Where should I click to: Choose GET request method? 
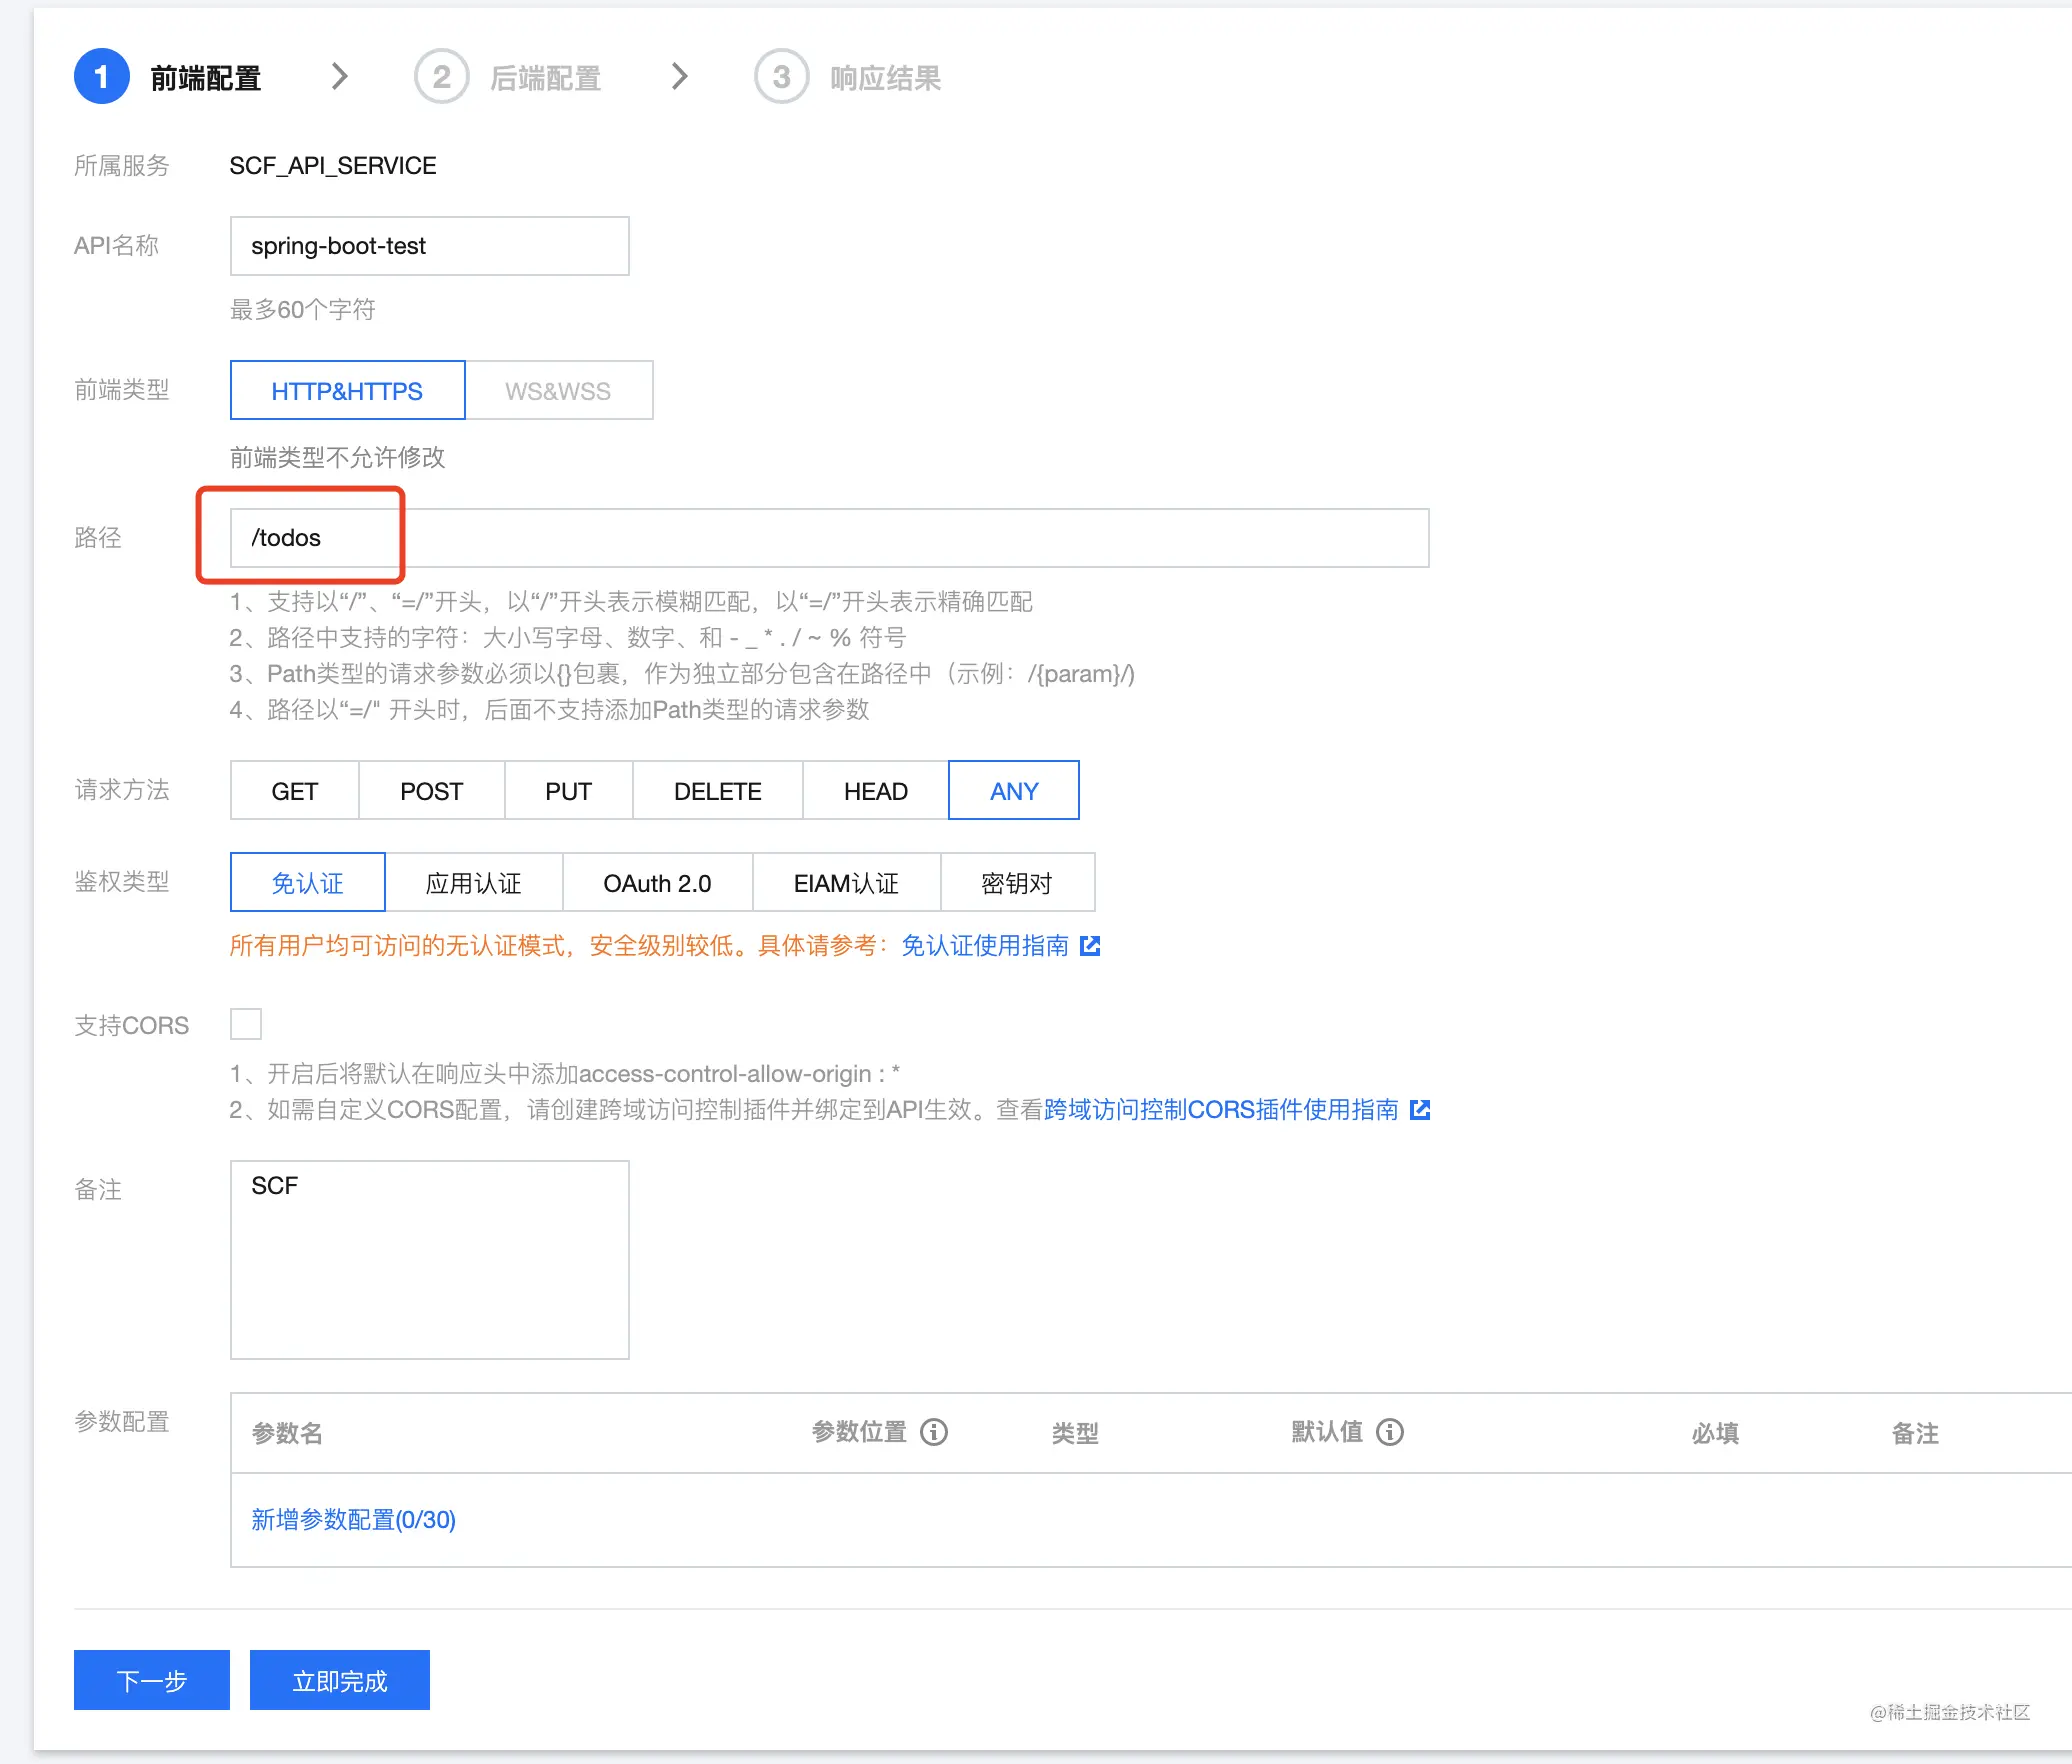[x=295, y=790]
